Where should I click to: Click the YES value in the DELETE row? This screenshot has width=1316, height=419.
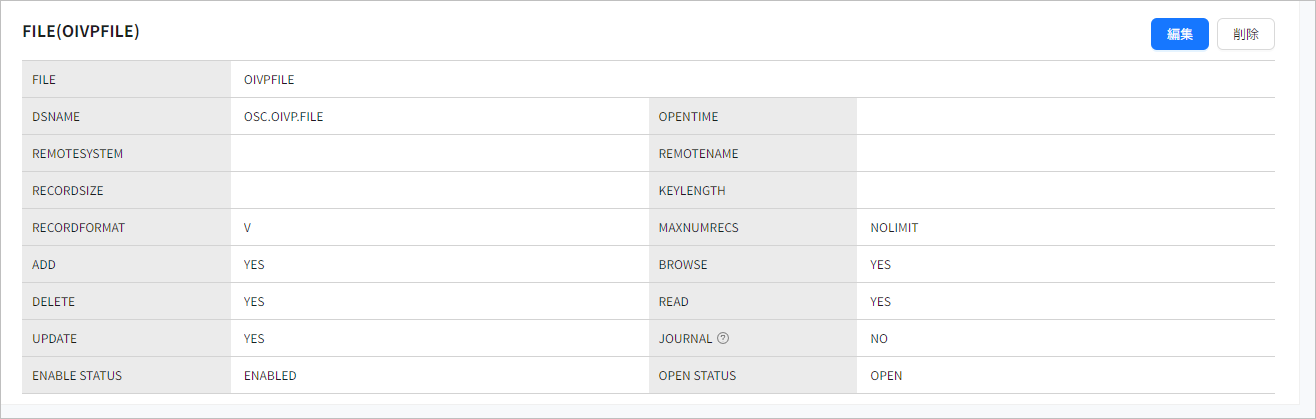254,302
